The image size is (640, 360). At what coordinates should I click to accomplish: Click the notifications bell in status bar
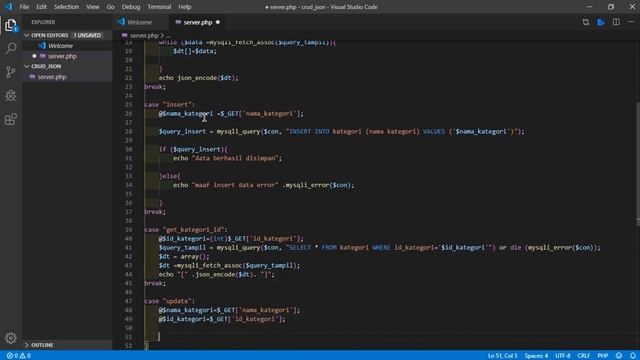pyautogui.click(x=633, y=356)
